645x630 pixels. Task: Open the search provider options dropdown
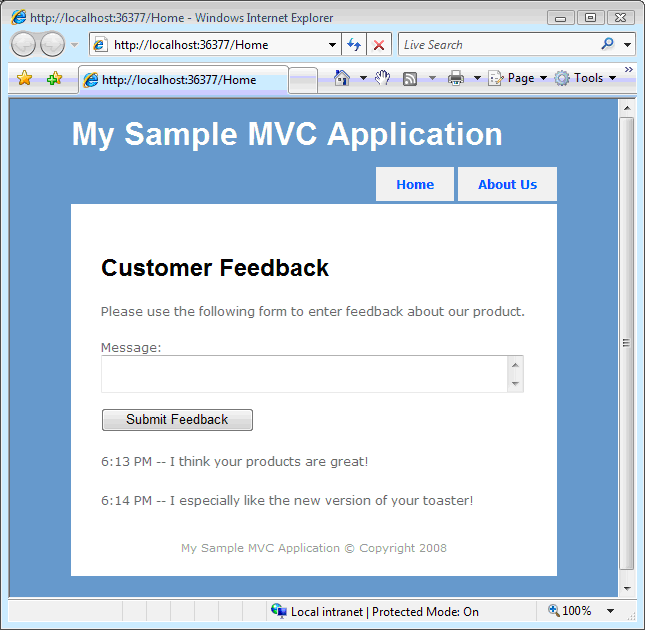[627, 44]
